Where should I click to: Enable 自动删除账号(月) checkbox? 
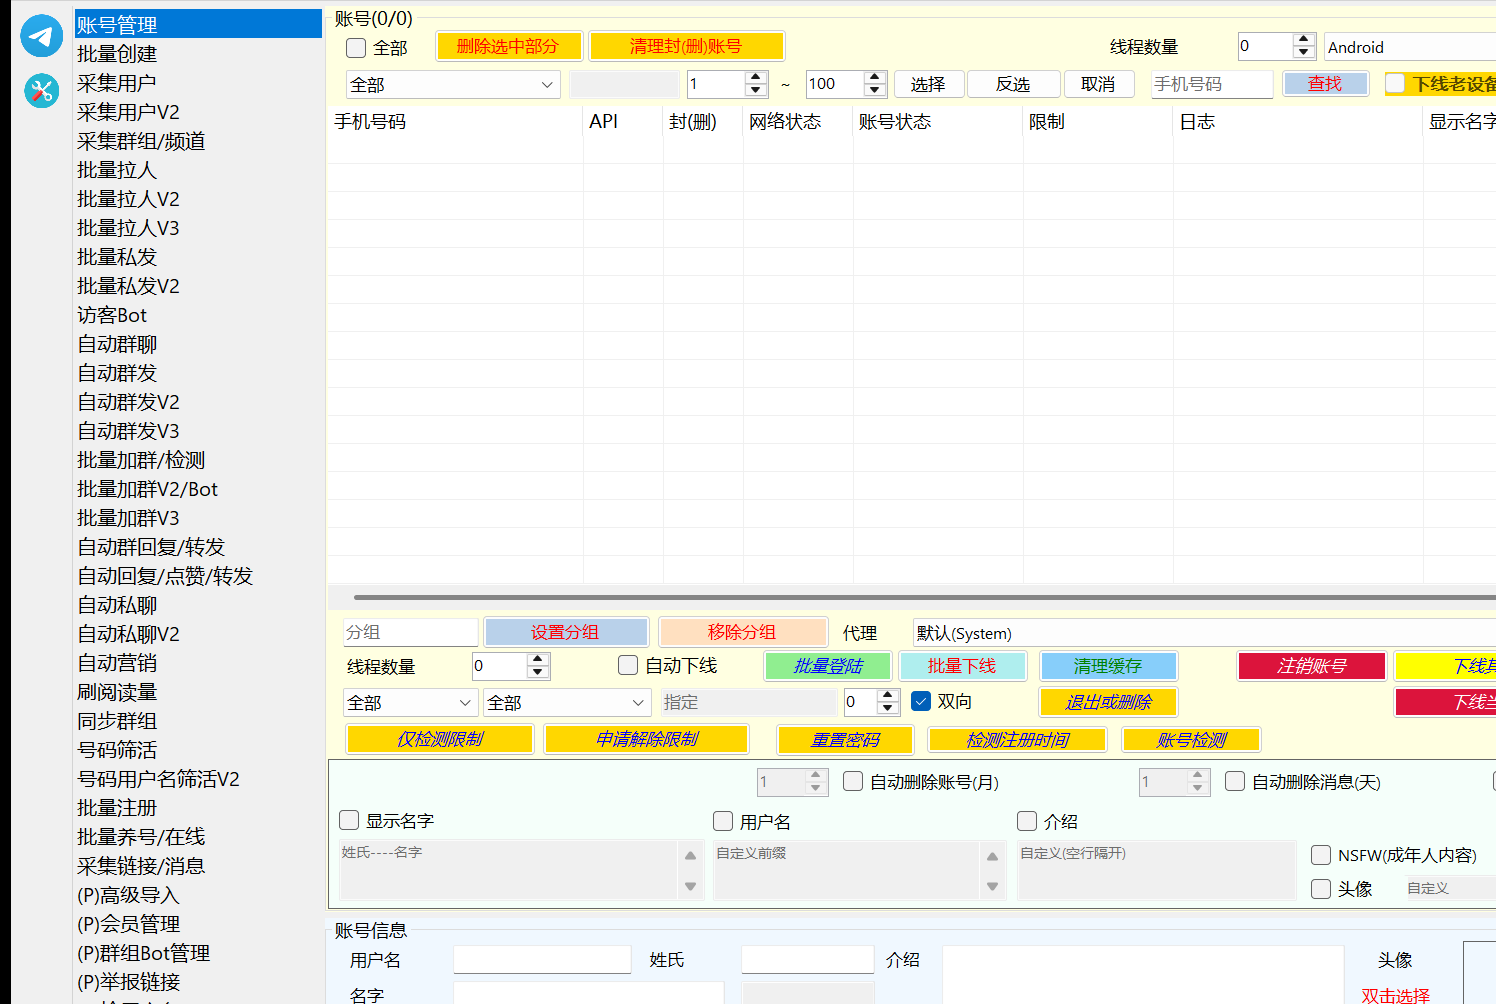coord(853,781)
